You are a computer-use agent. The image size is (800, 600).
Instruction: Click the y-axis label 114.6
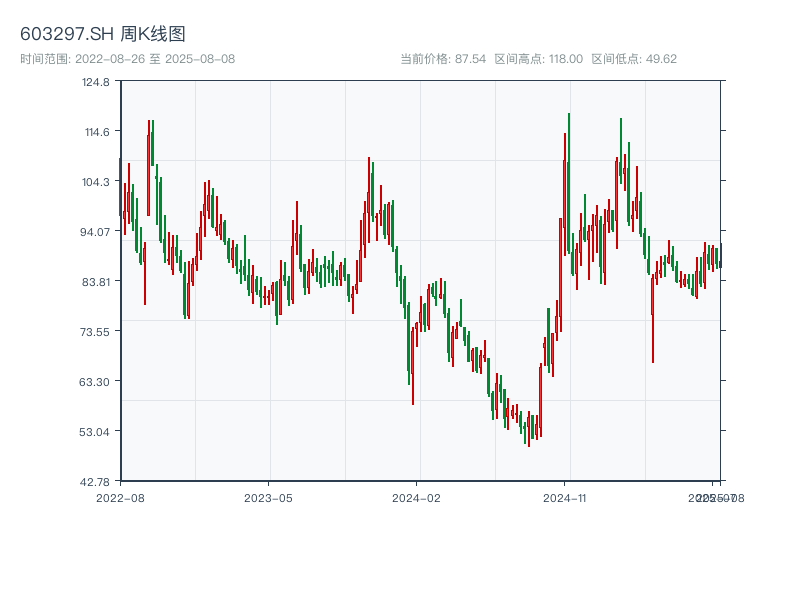[97, 132]
